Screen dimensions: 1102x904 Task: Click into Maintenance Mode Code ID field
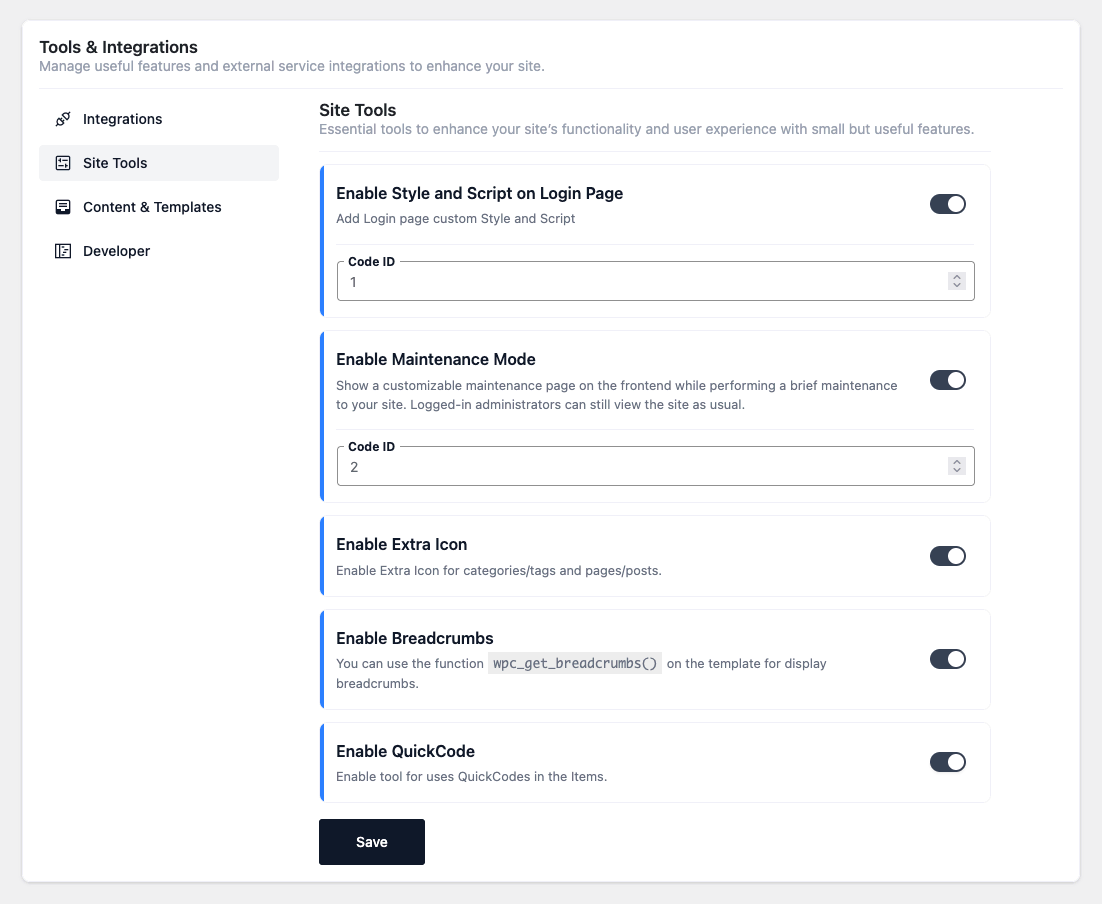[640, 466]
